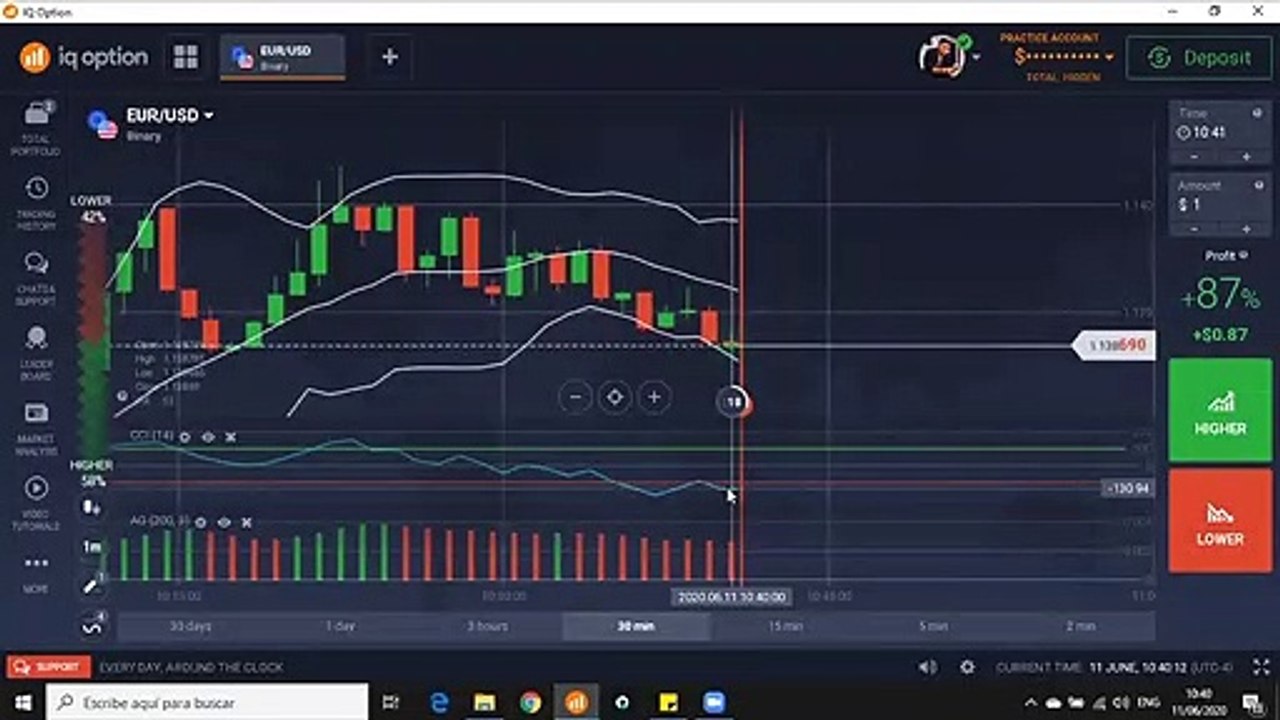Toggle AO indicator visibility
The image size is (1280, 720).
coord(224,522)
